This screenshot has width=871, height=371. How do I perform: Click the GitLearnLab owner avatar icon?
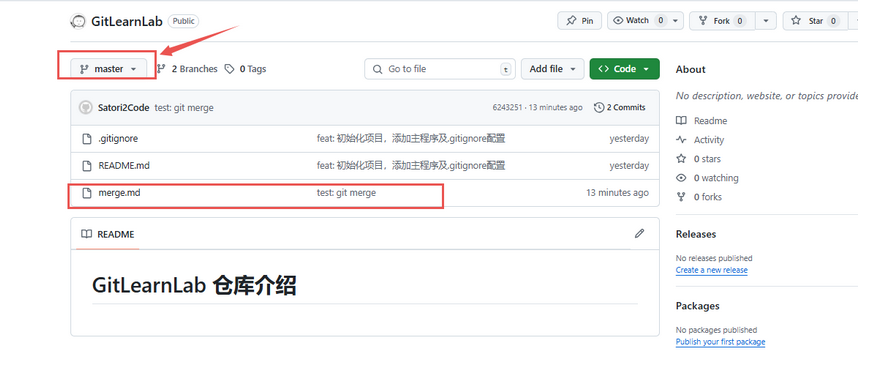click(x=78, y=21)
